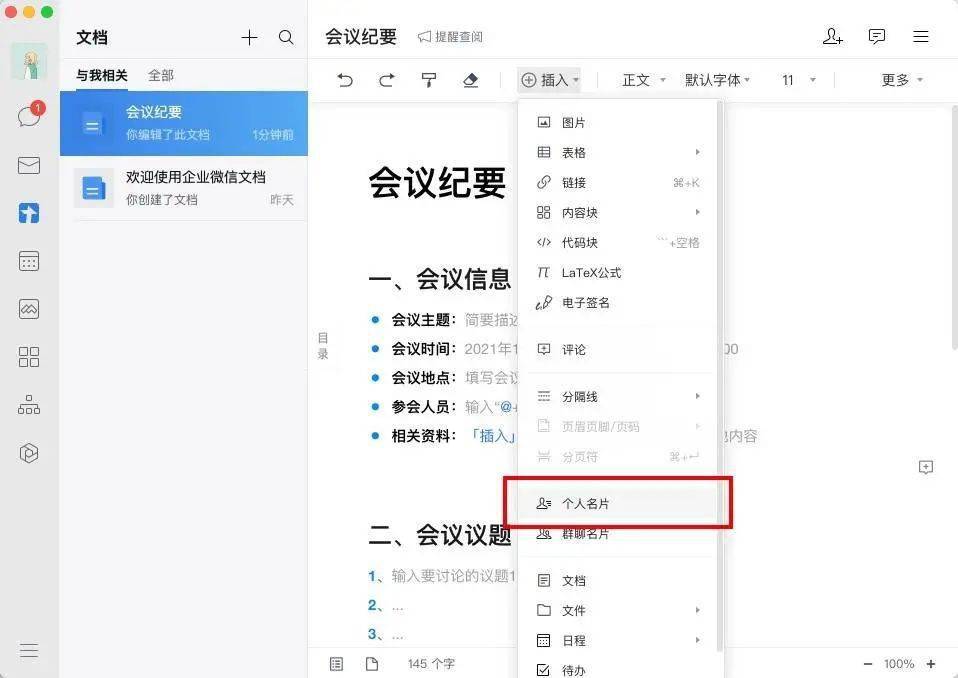Viewport: 958px width, 678px height.
Task: Create a new document with the plus button
Action: click(249, 37)
